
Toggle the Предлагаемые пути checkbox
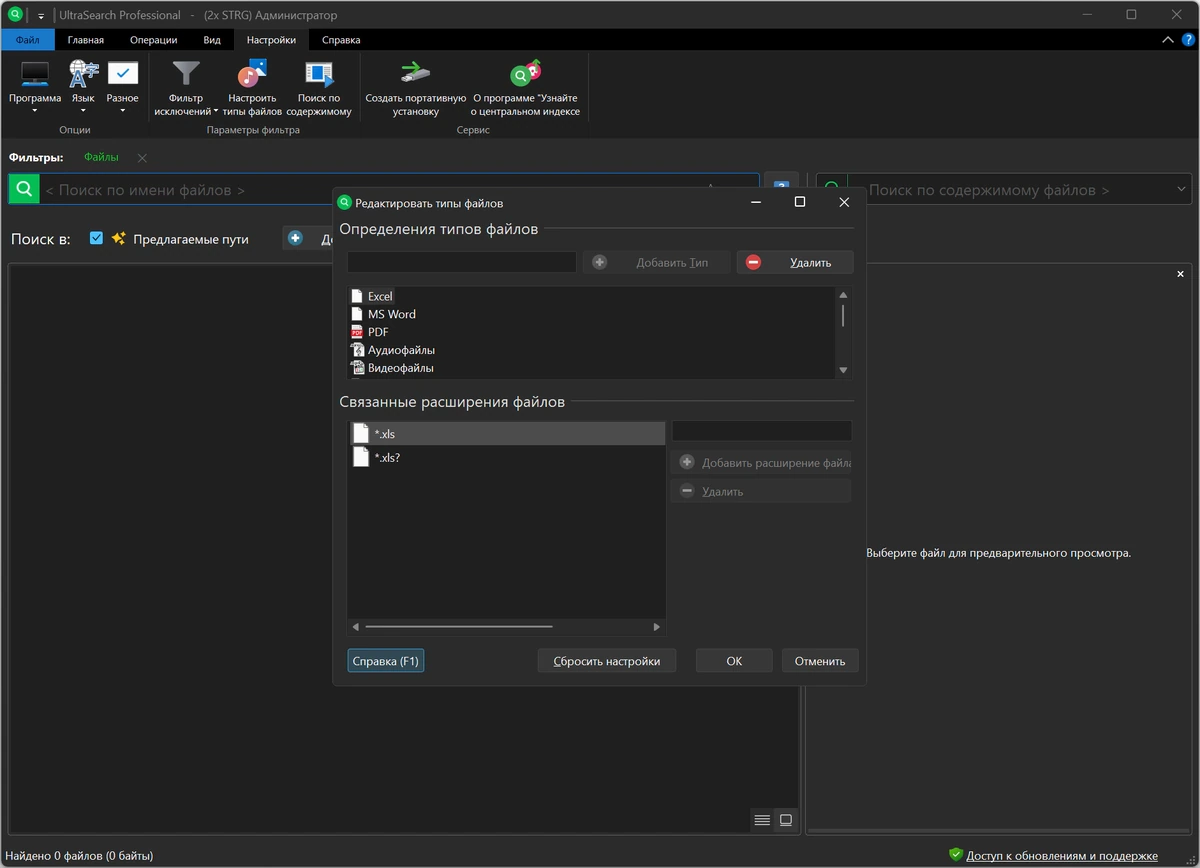coord(96,238)
